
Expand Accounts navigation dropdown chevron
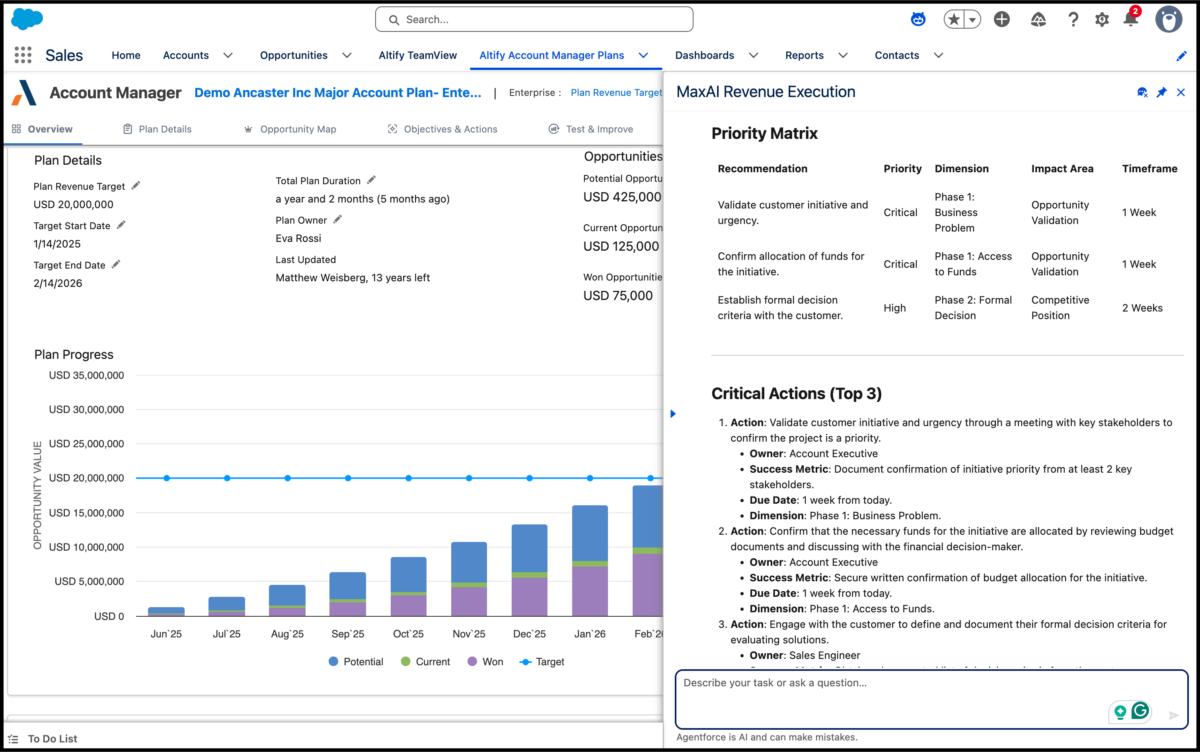tap(227, 55)
